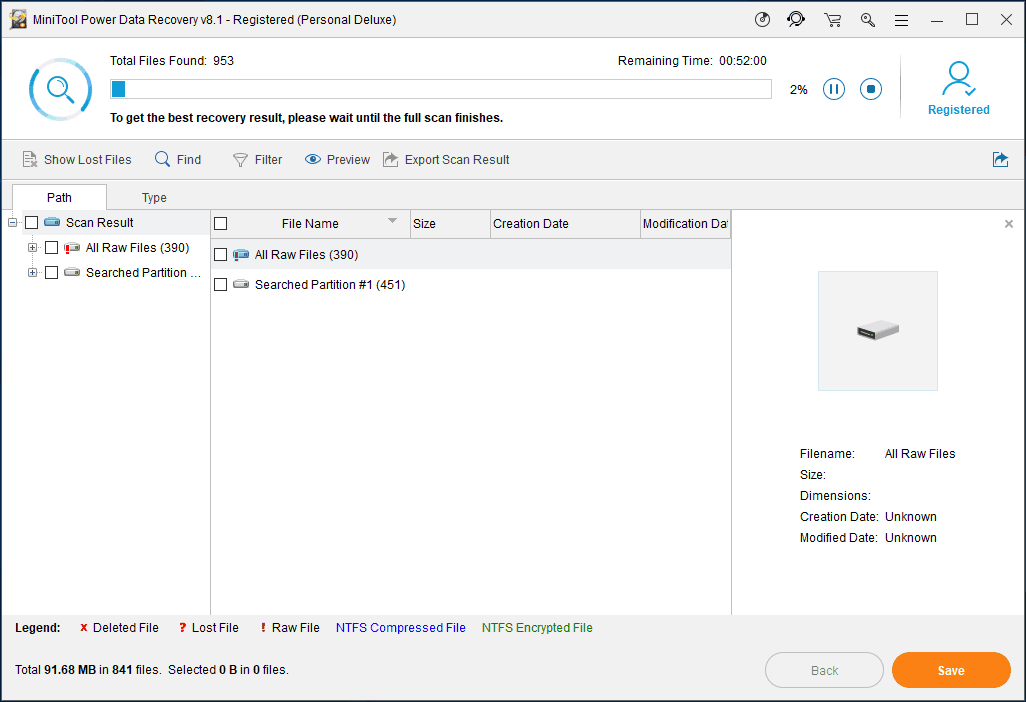Click the scan progress bar
Image resolution: width=1026 pixels, height=702 pixels.
[x=440, y=89]
